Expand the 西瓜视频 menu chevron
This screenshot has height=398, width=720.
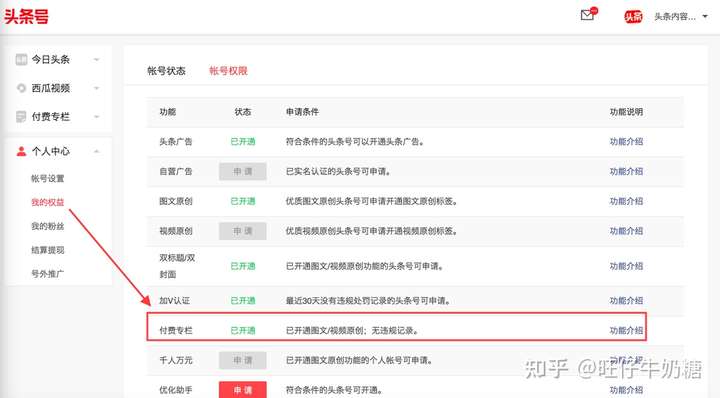click(x=96, y=88)
